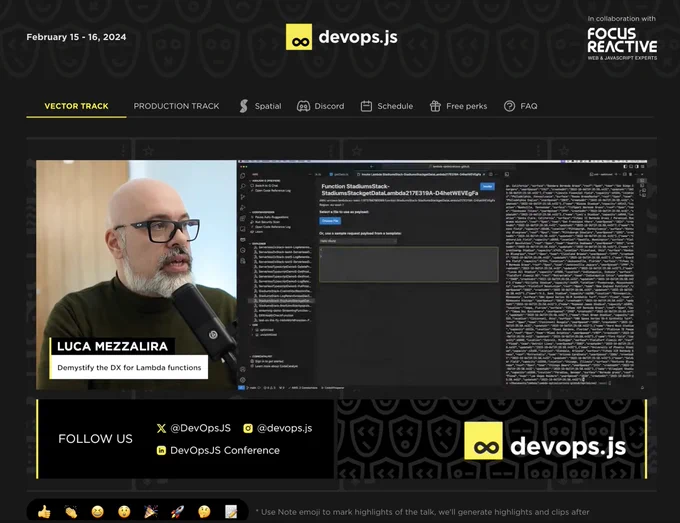
Task: Kill terminal with the trash icon
Action: coord(631,174)
